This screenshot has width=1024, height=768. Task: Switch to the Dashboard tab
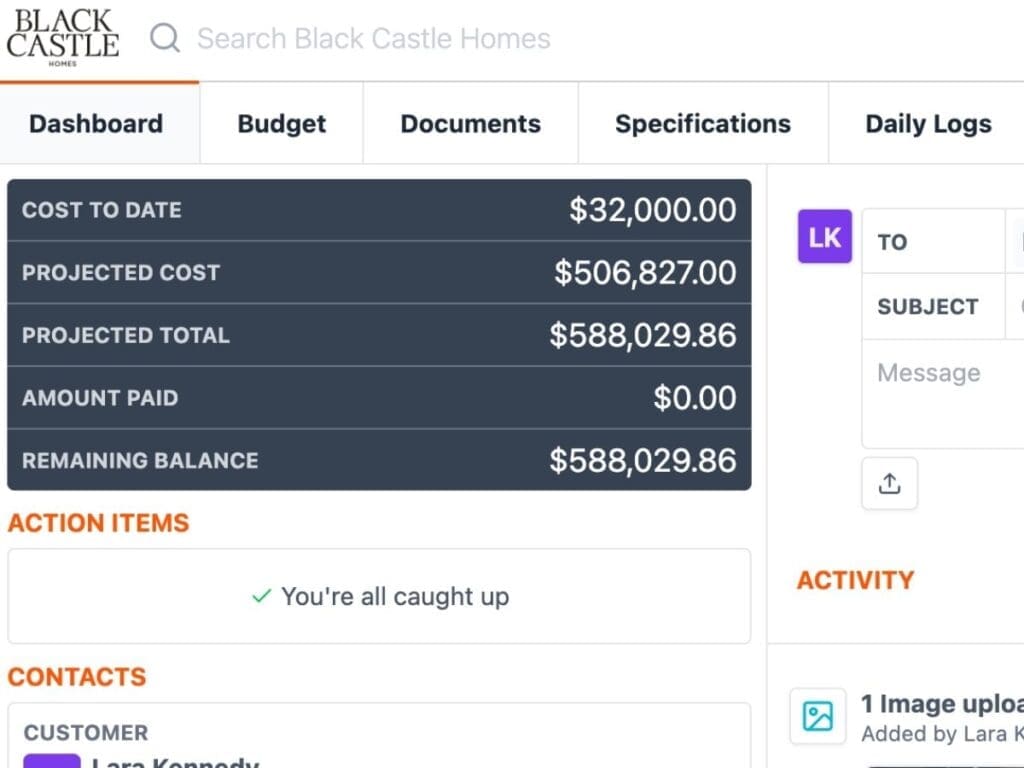[96, 124]
